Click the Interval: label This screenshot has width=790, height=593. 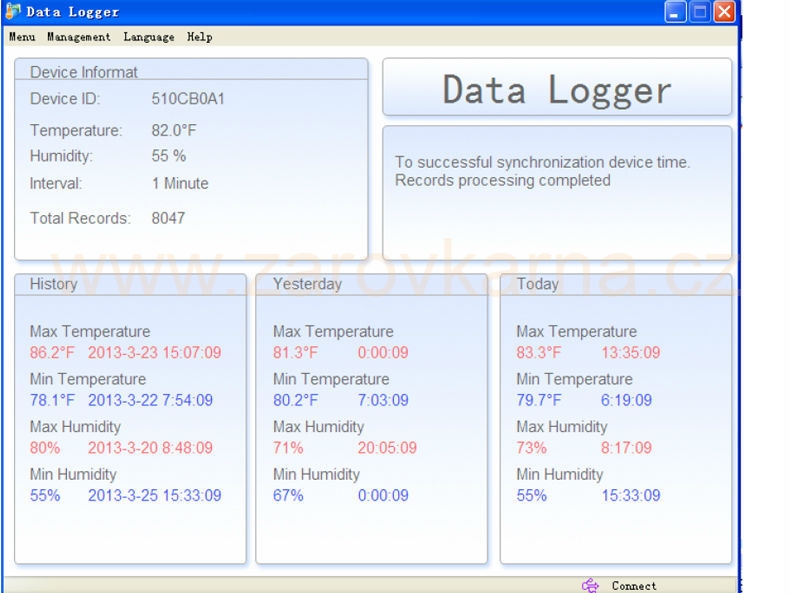(x=55, y=183)
